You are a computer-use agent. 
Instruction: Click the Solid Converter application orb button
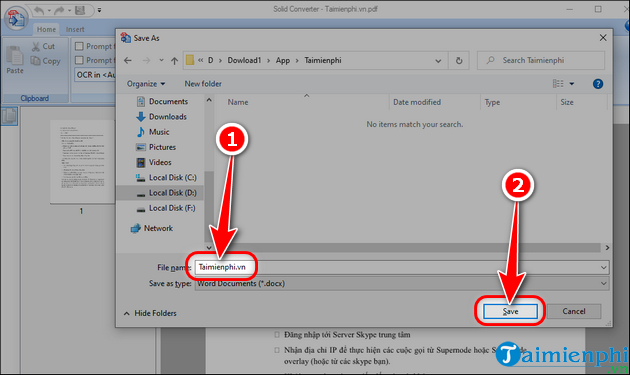tap(16, 18)
